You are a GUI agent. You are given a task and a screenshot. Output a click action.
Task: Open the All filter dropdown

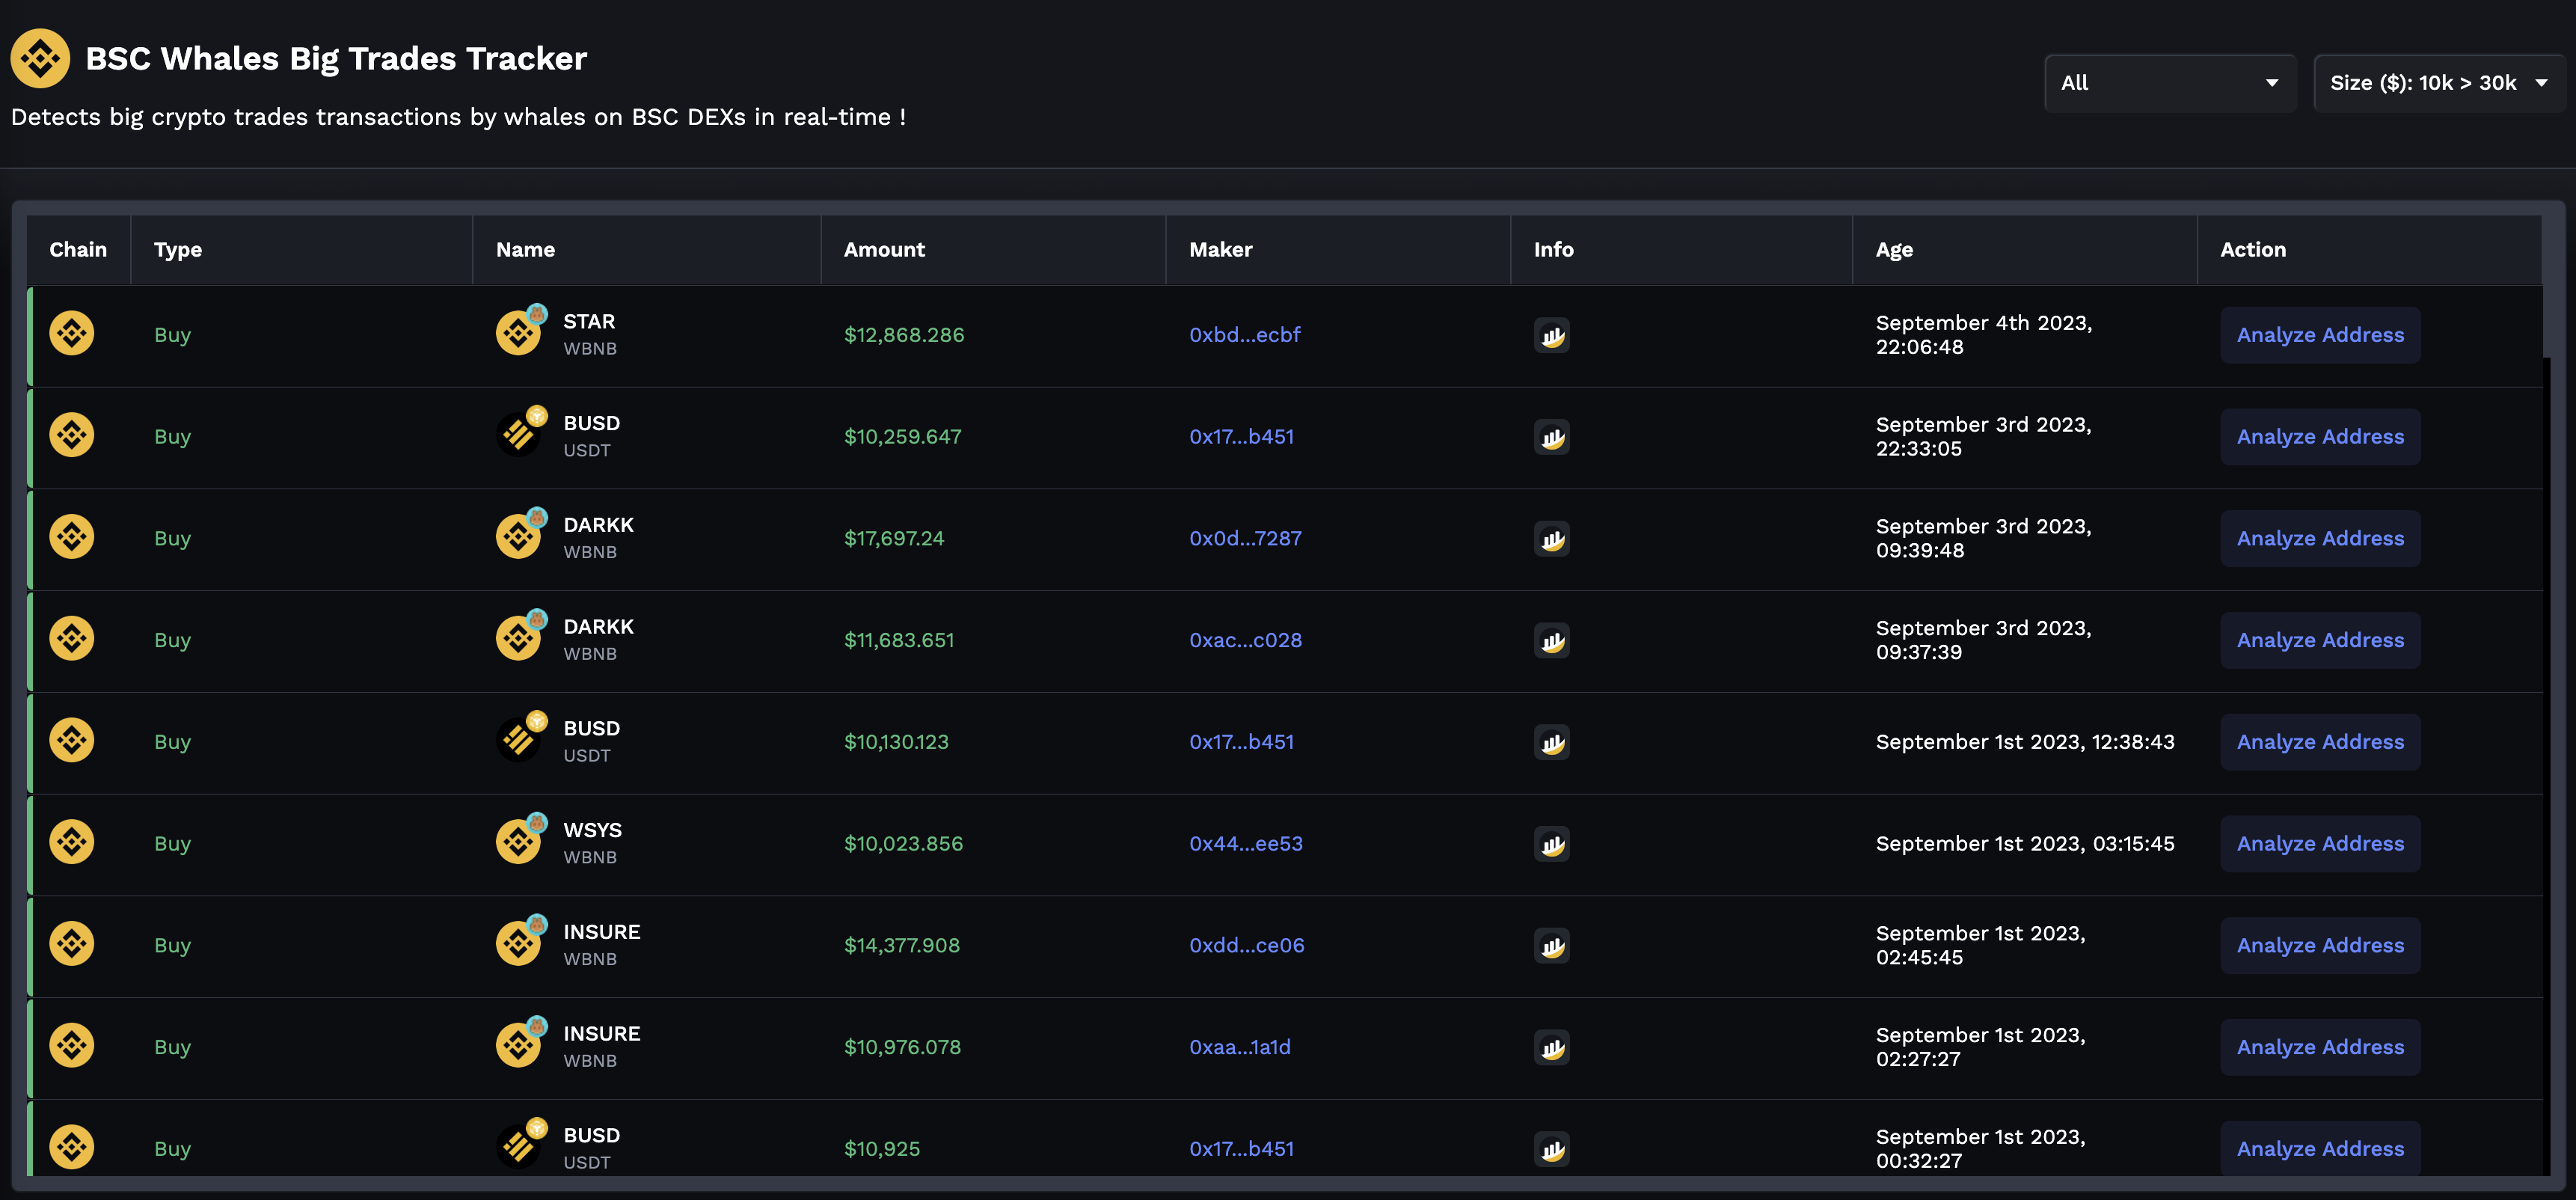coord(2168,83)
